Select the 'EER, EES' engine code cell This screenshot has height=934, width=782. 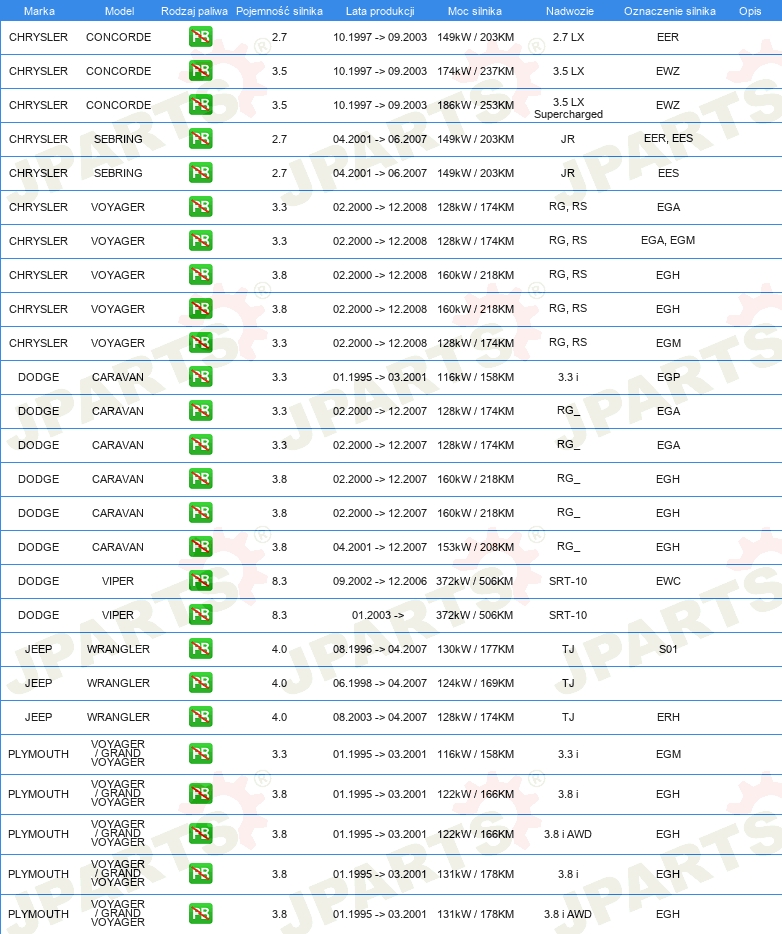pyautogui.click(x=668, y=138)
